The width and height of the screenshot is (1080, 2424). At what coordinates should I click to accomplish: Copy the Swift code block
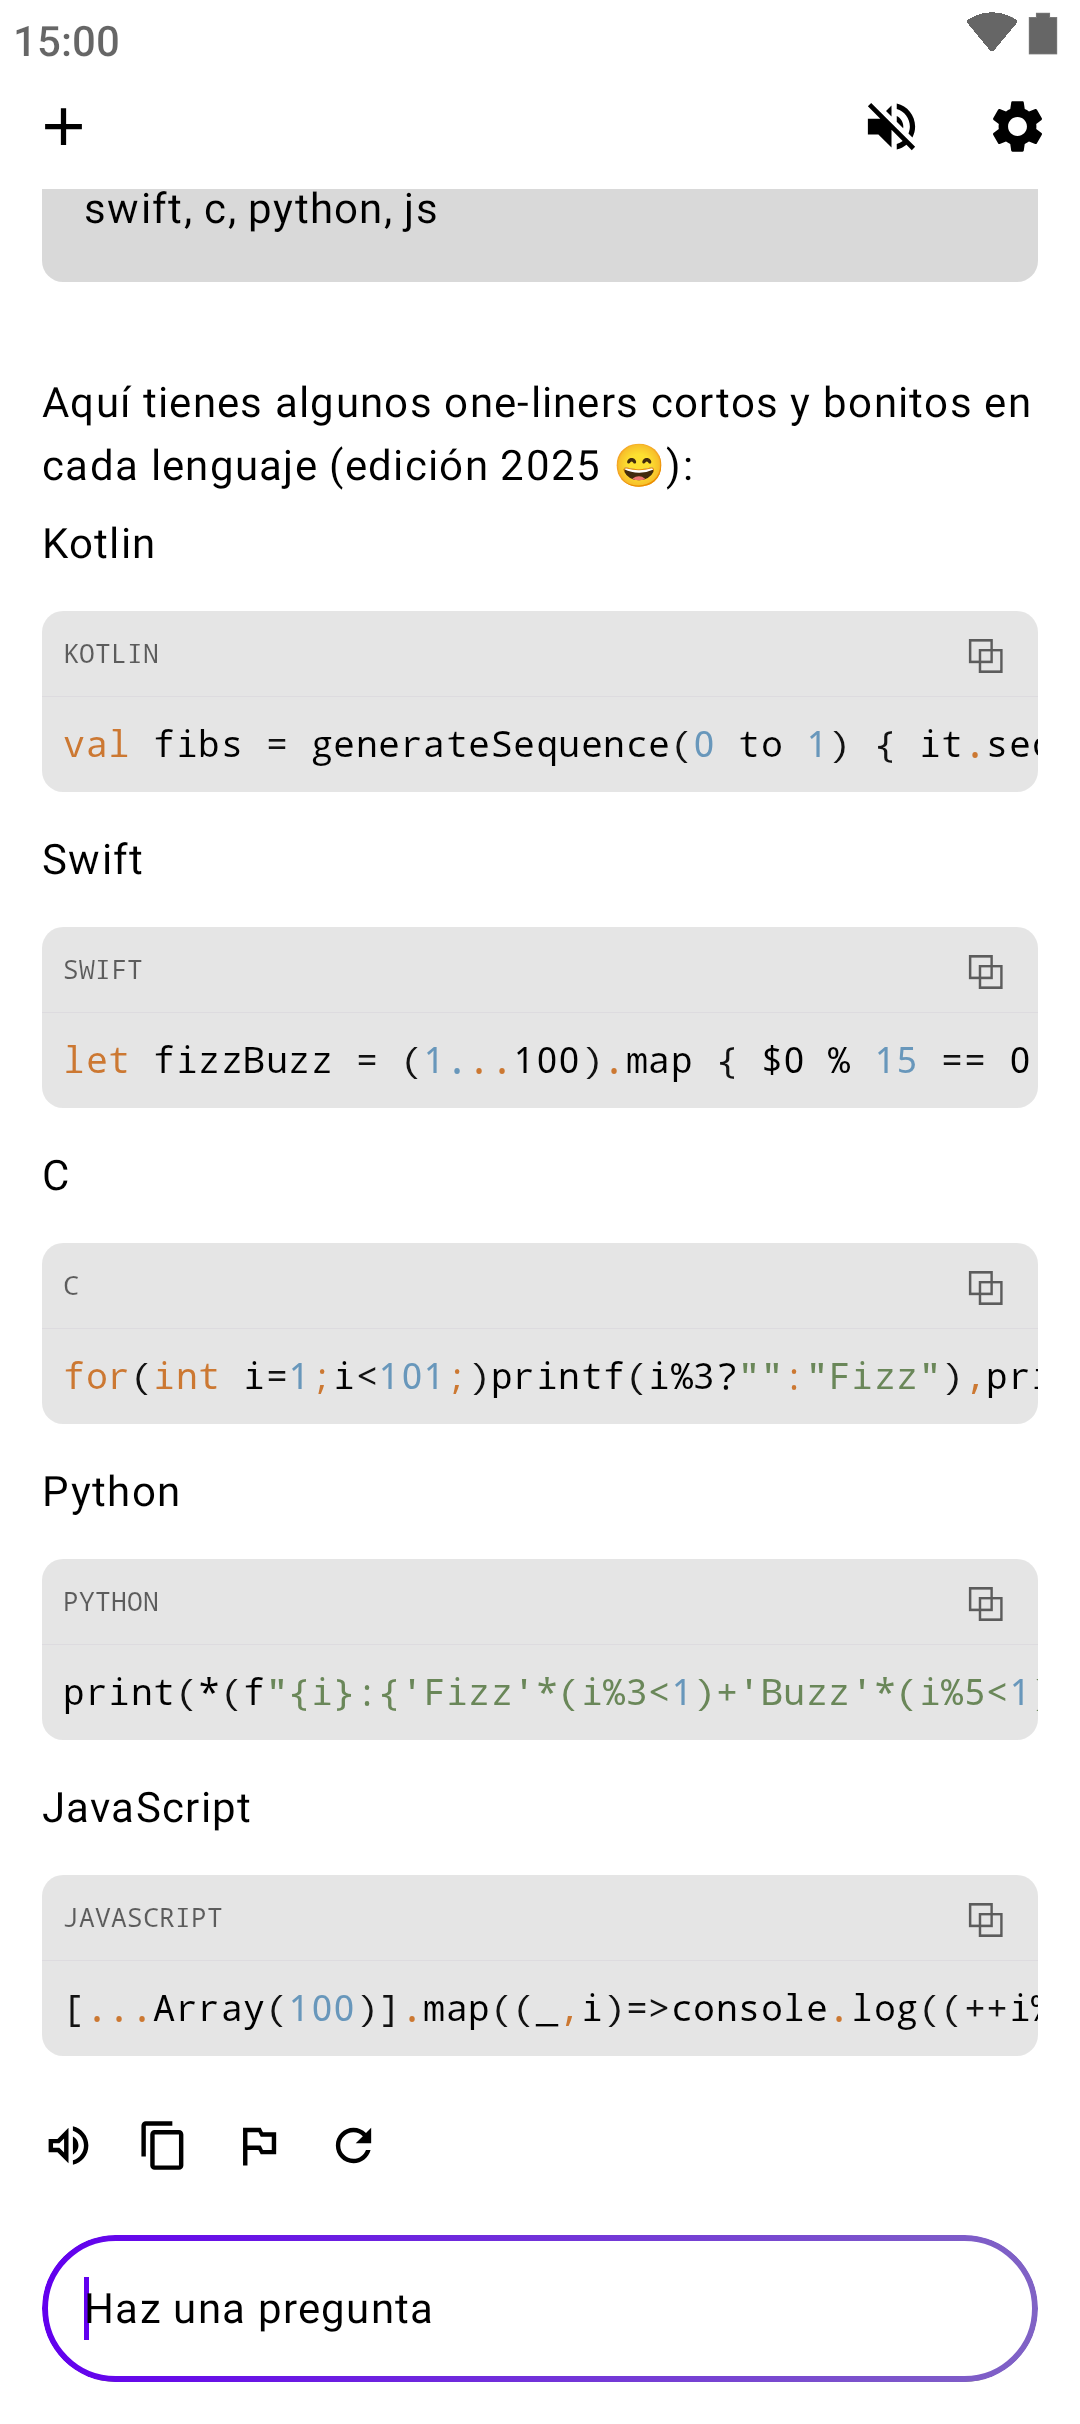(x=985, y=971)
